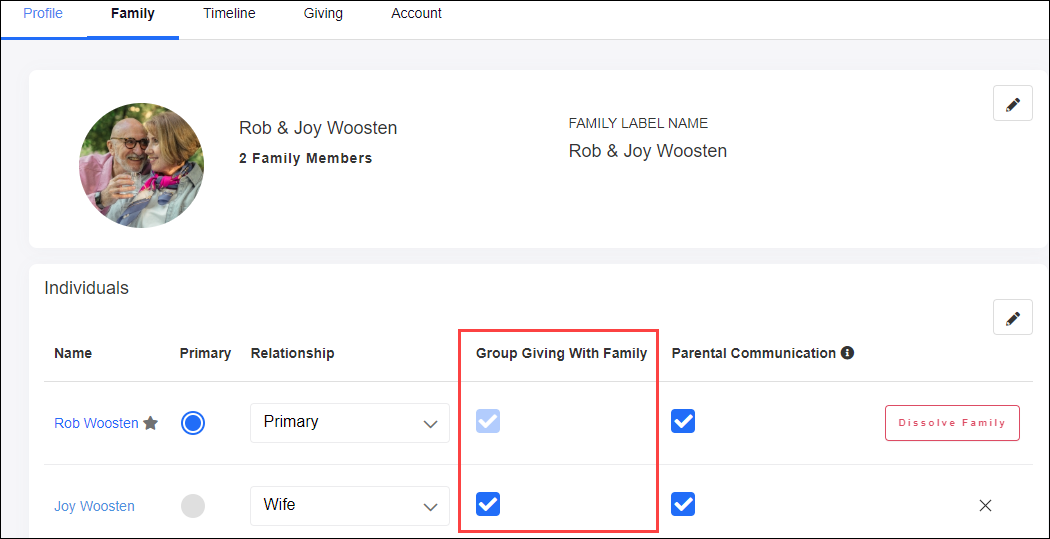
Task: Set Joy Woosten as Primary
Action: coord(193,506)
